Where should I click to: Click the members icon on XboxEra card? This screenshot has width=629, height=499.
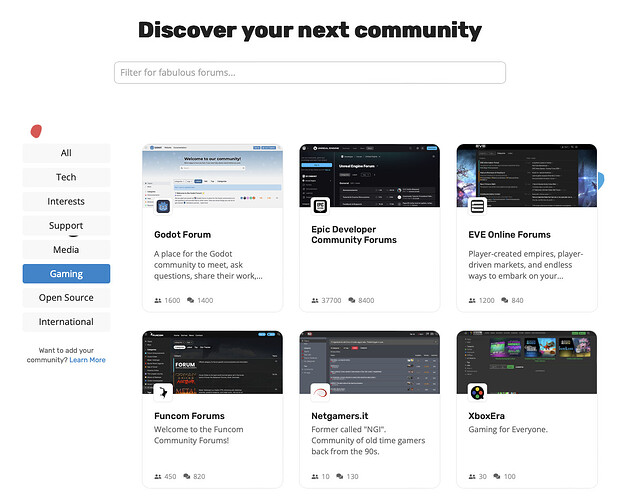coord(472,477)
